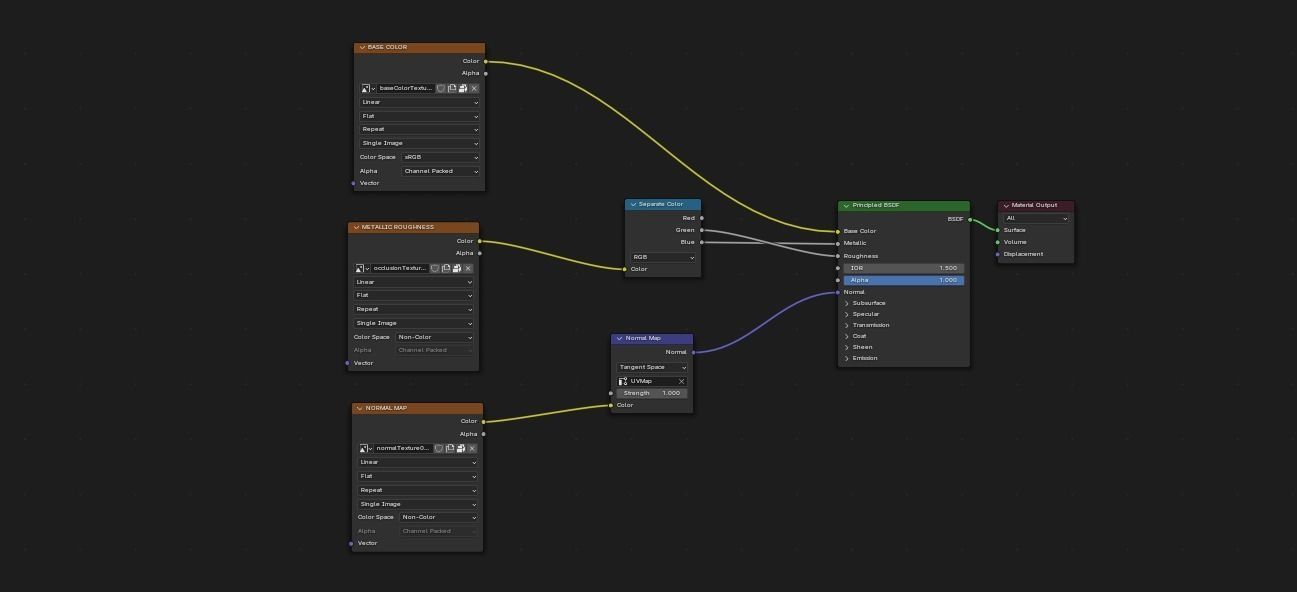
Task: Open Linear dropdown in METALLIC ROUGHNESS node
Action: coord(414,282)
